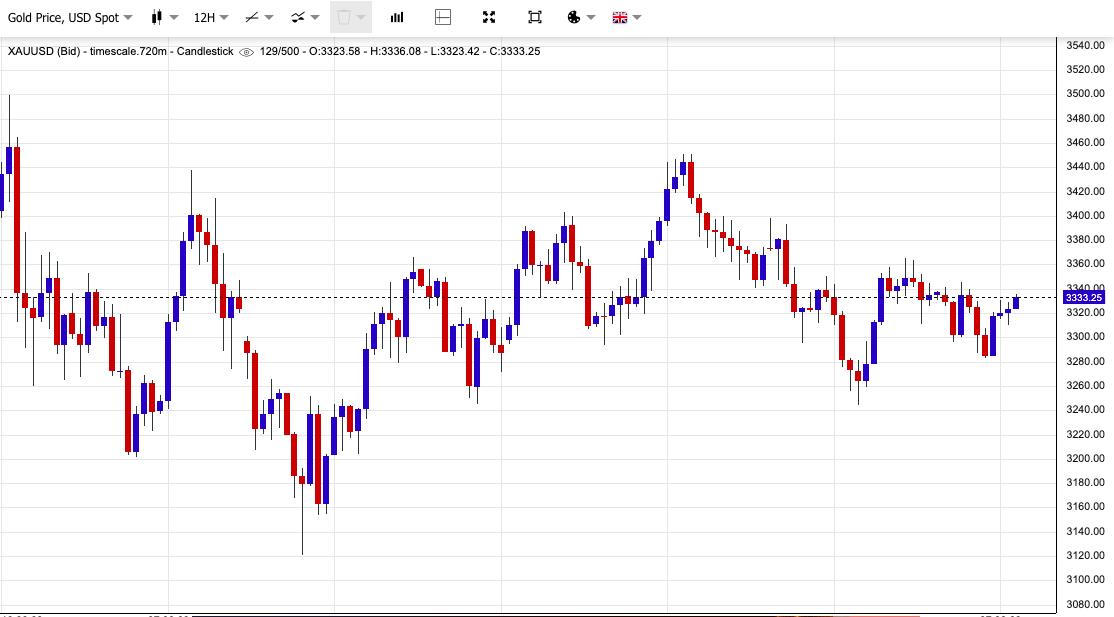Click the fullscreen expand arrows icon

point(489,17)
